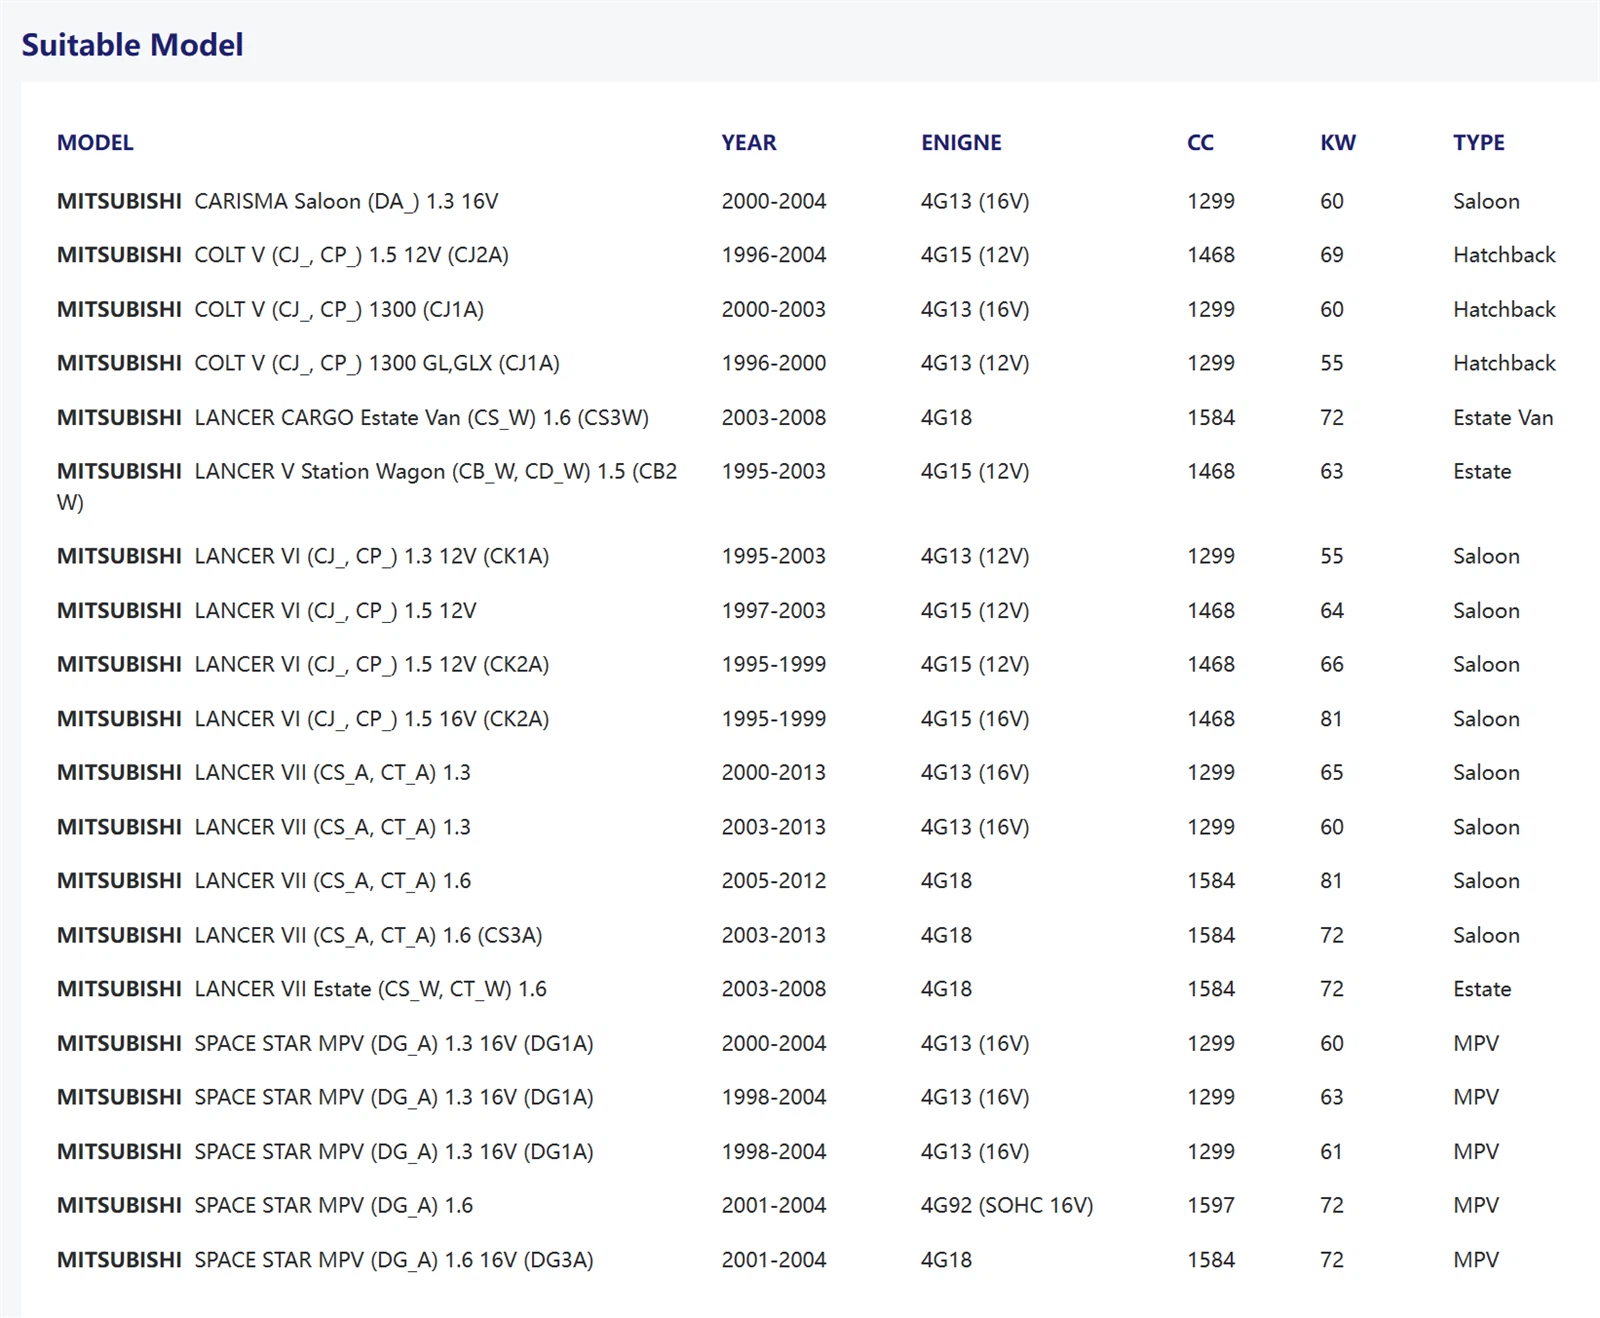Click KW value 65
This screenshot has width=1600, height=1318.
[x=1332, y=772]
